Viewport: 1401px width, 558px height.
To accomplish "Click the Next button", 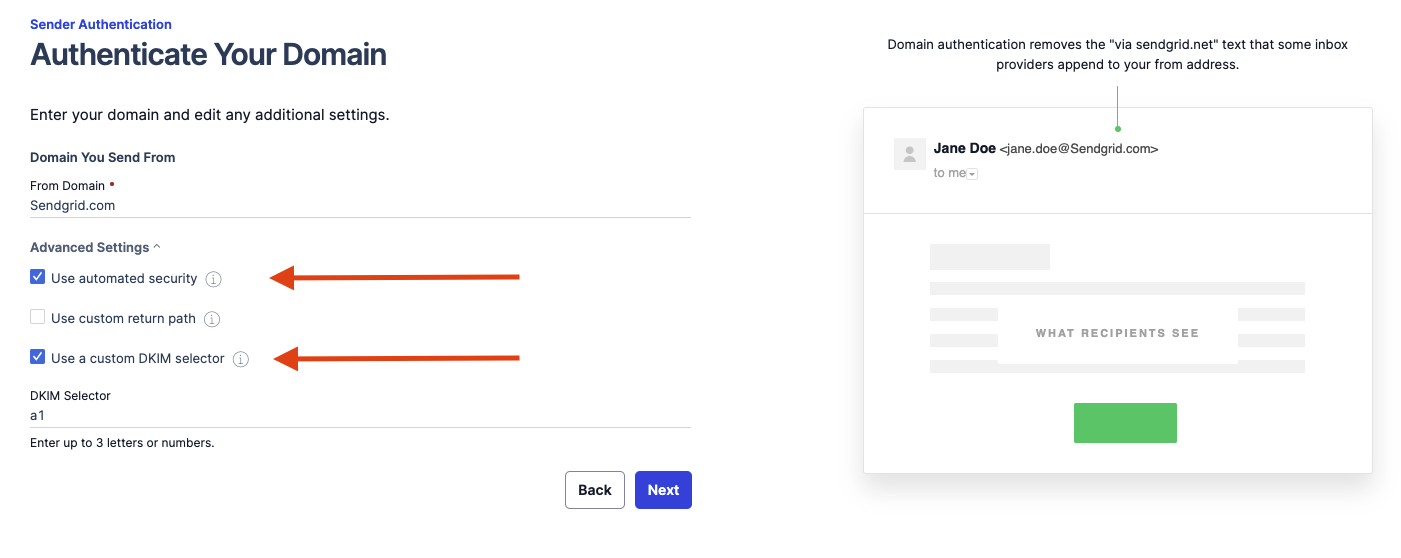I will tap(663, 490).
